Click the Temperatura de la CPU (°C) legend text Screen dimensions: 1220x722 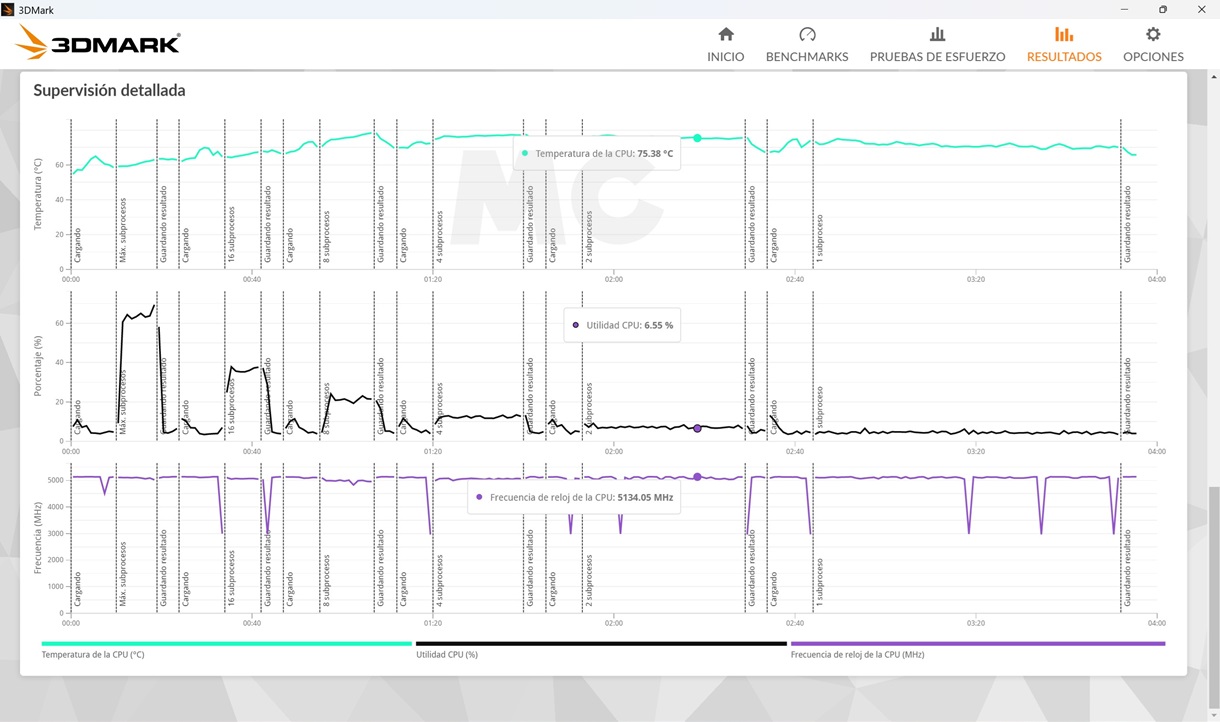pyautogui.click(x=93, y=655)
